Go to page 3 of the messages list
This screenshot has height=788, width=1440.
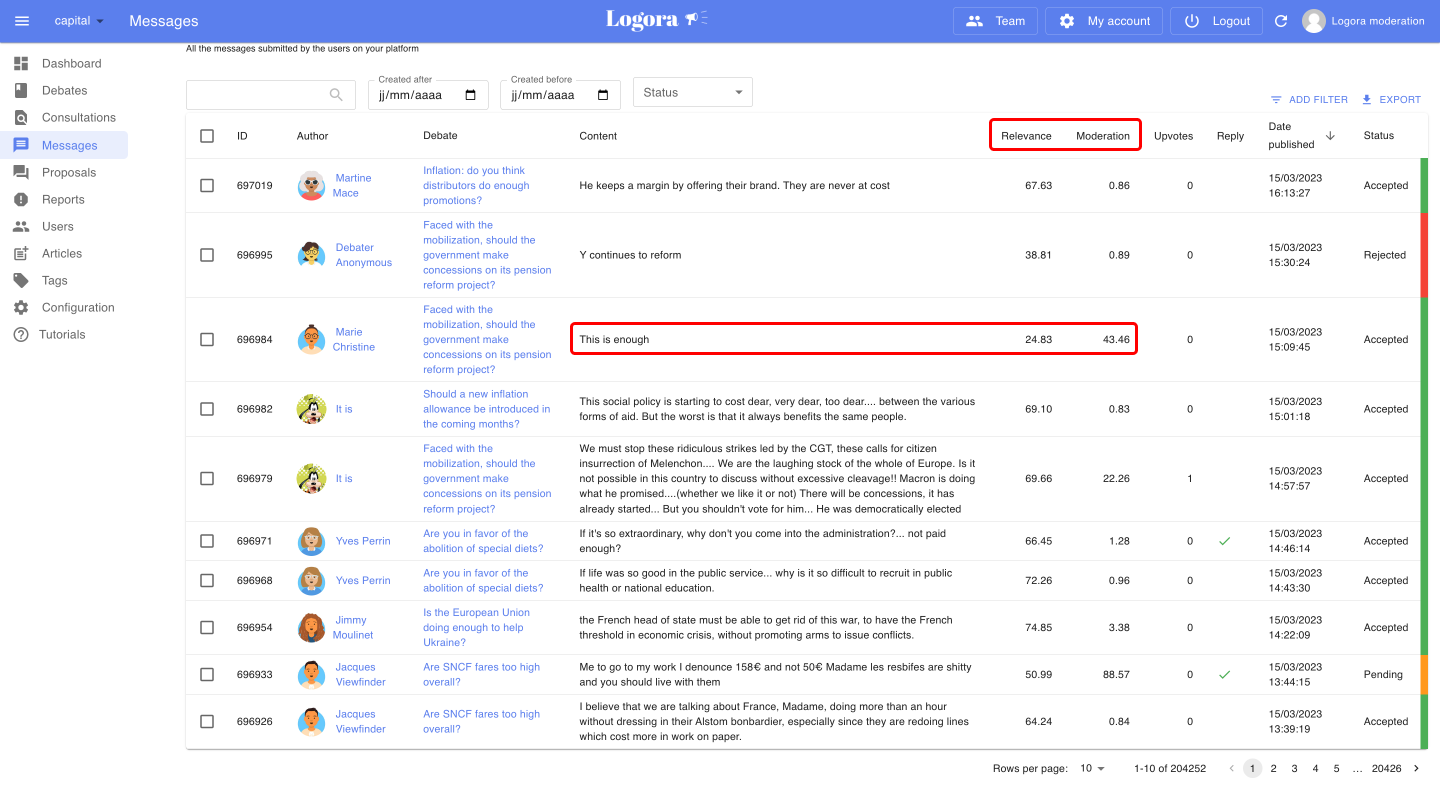[x=1294, y=768]
